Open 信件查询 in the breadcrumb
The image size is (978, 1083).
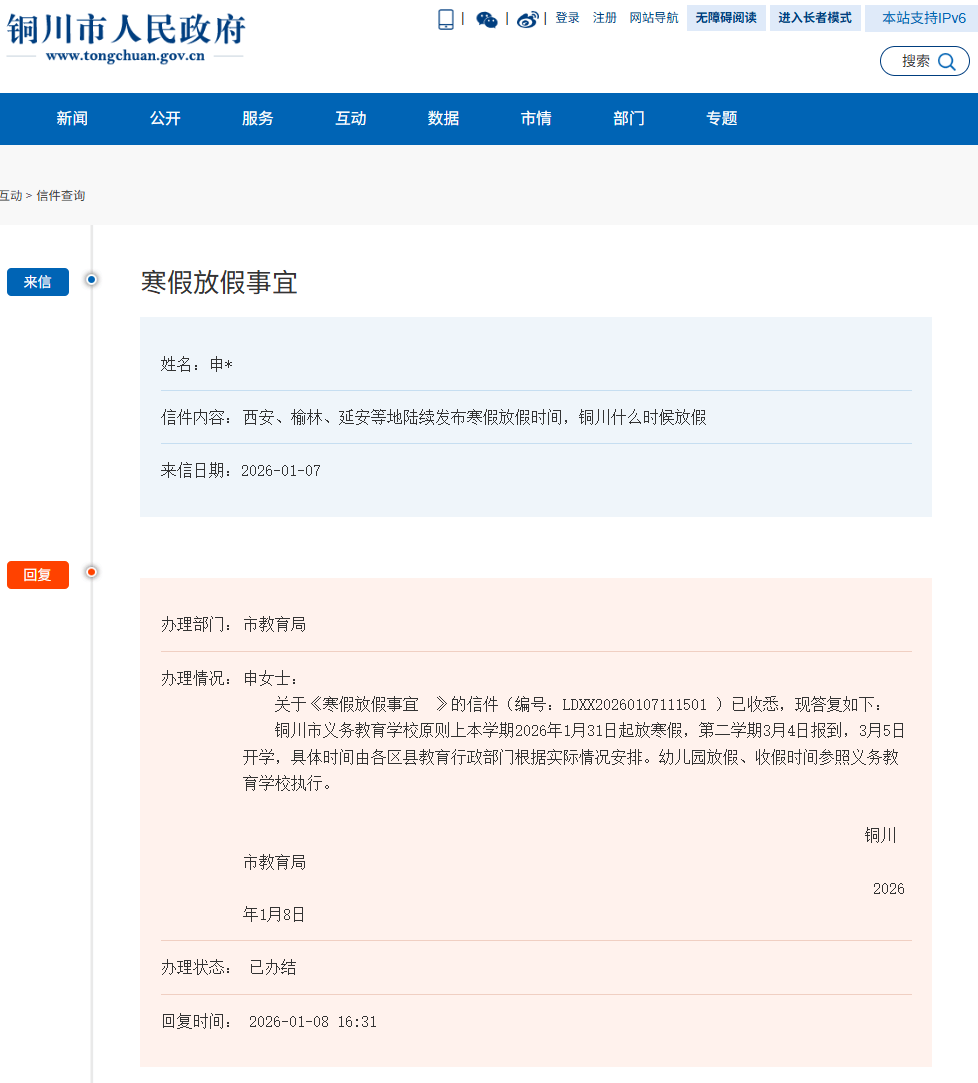[x=63, y=195]
